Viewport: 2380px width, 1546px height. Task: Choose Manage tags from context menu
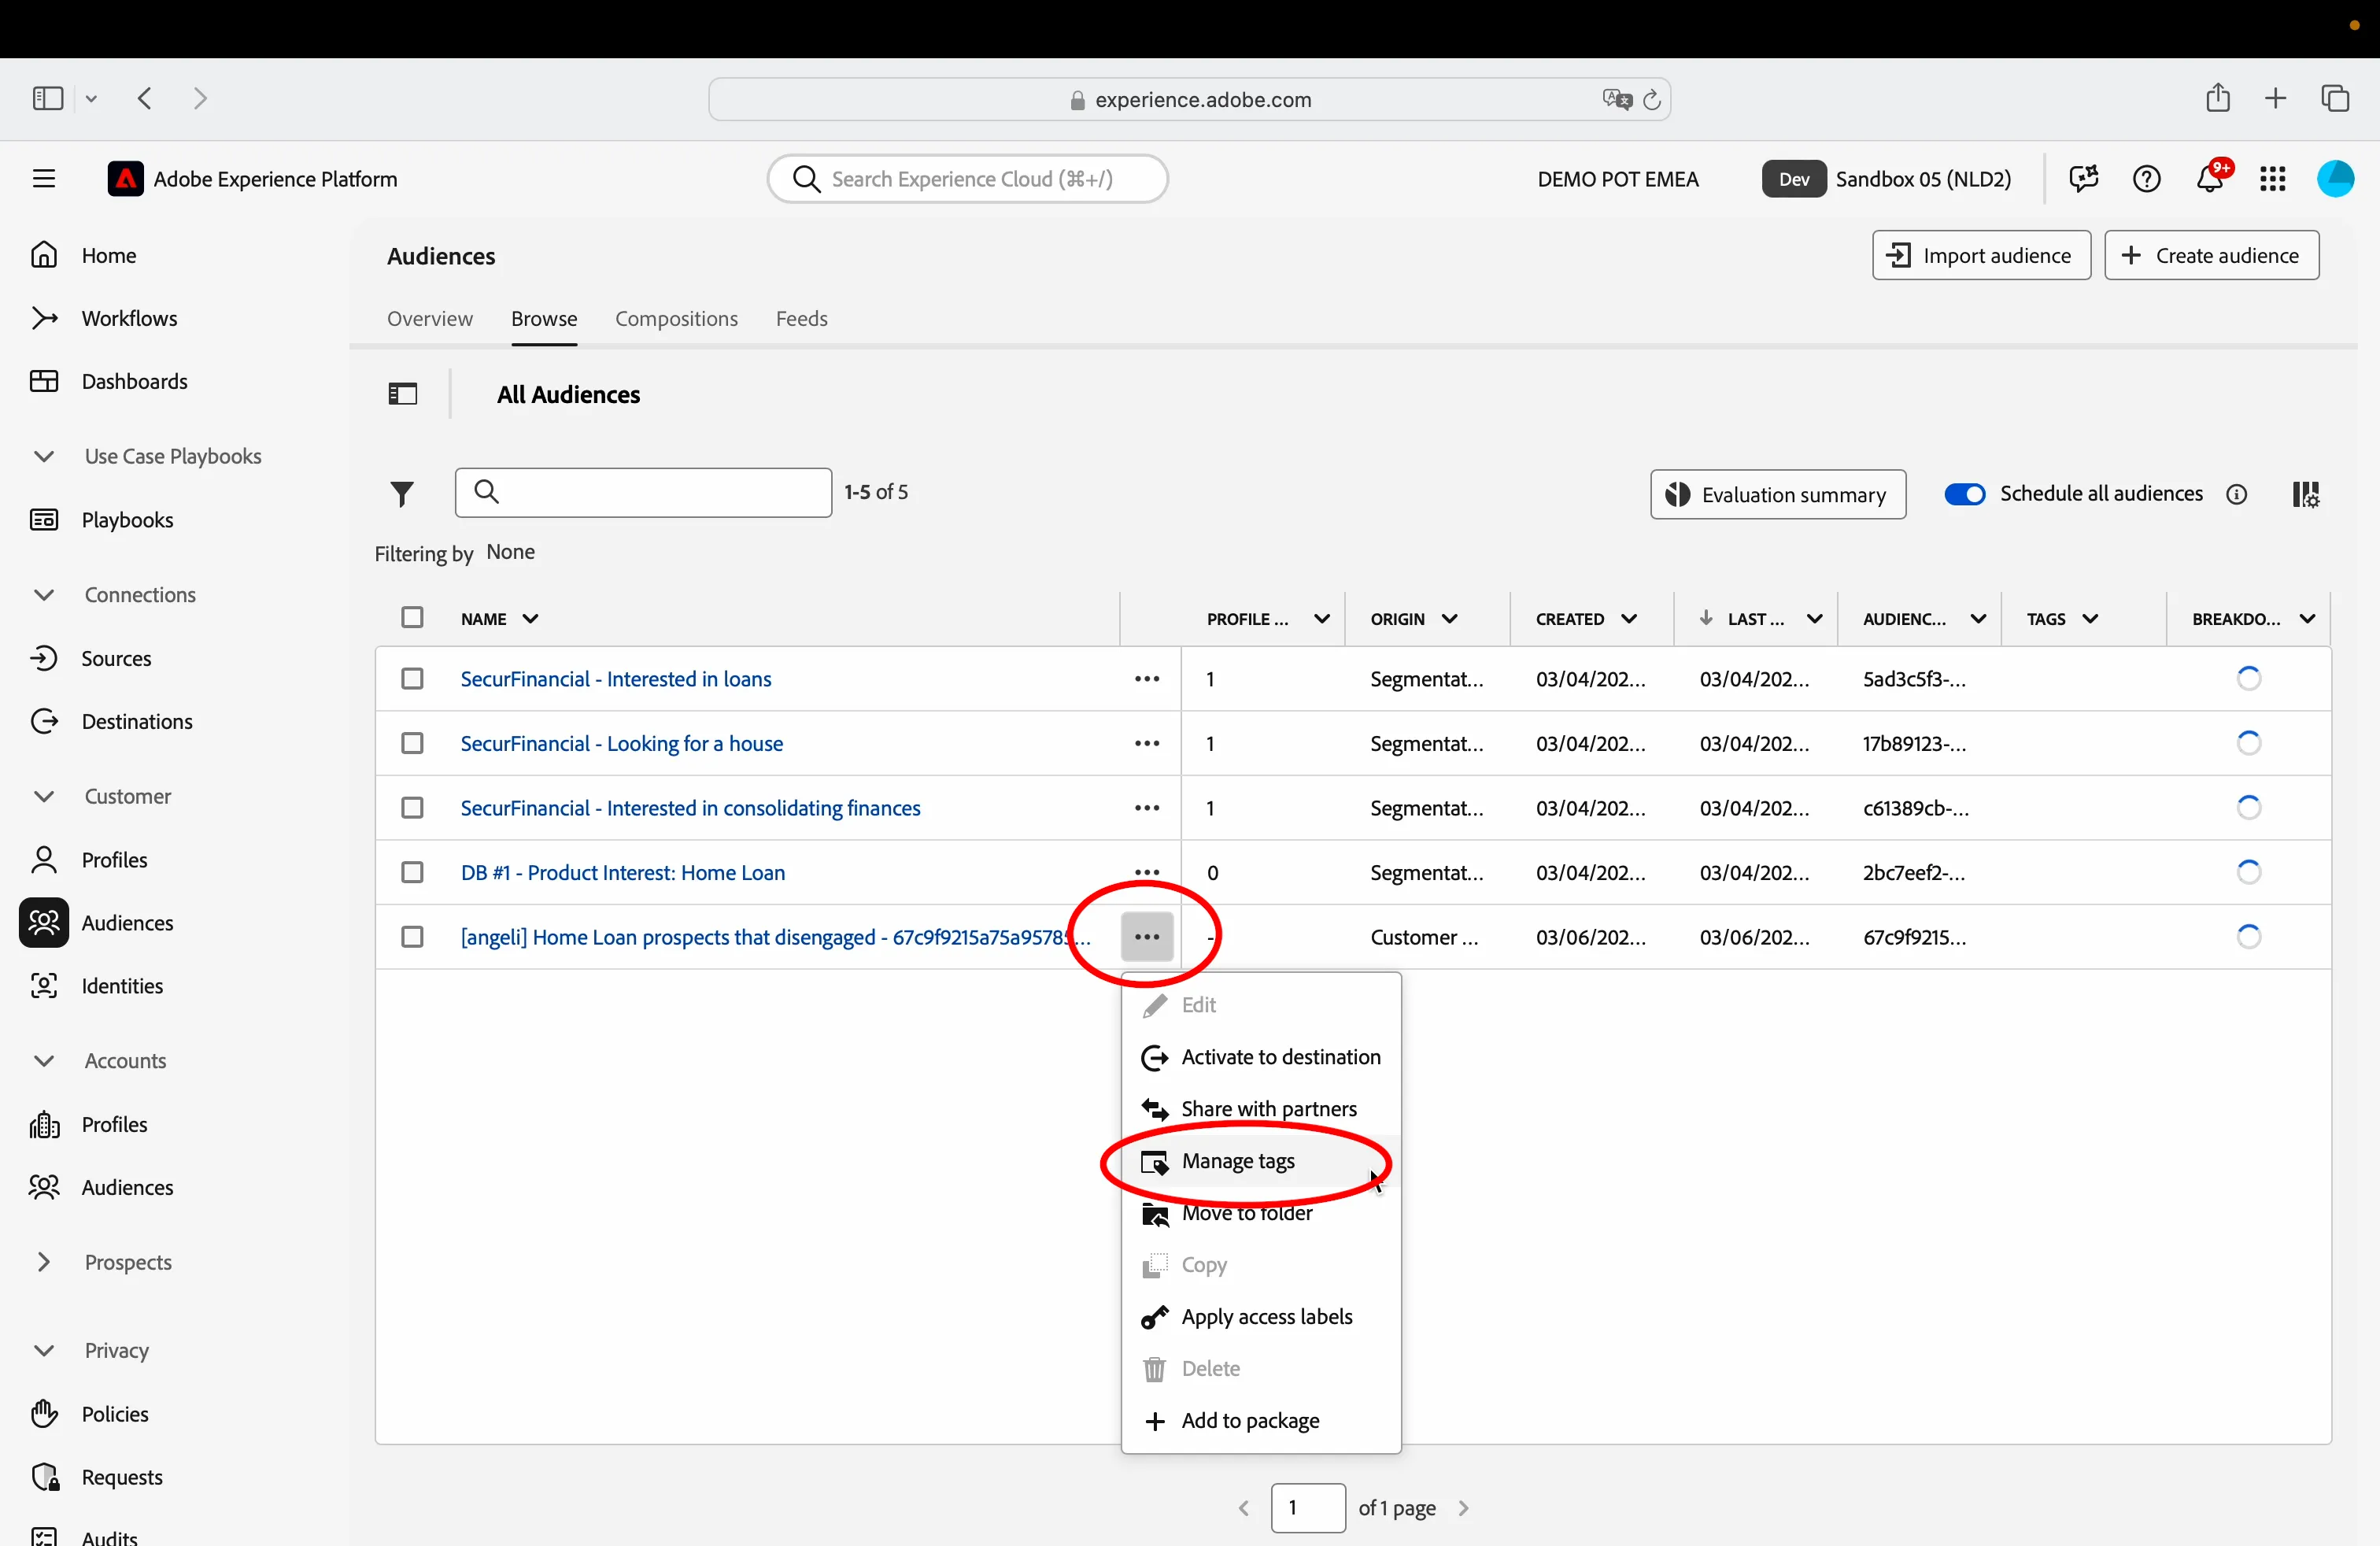[1260, 1161]
